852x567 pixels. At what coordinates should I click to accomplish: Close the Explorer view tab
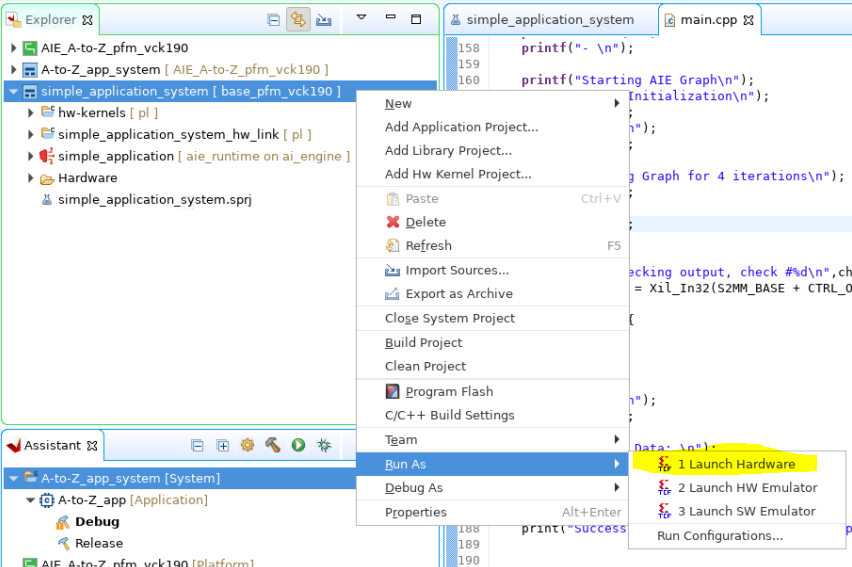[x=87, y=20]
